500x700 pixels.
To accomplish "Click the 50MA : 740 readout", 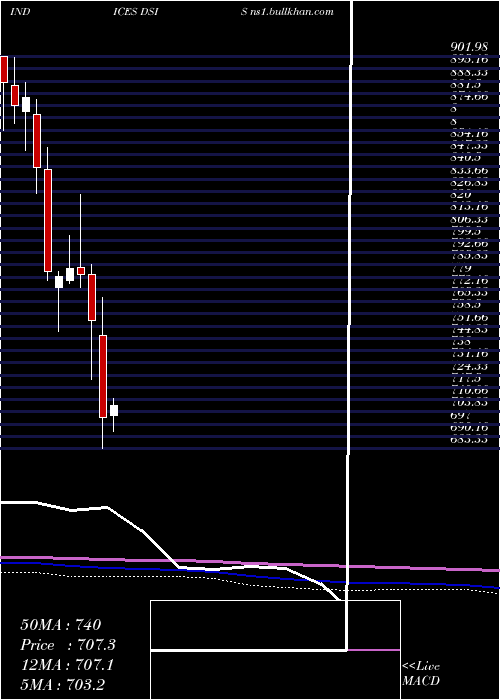I will coord(60,625).
